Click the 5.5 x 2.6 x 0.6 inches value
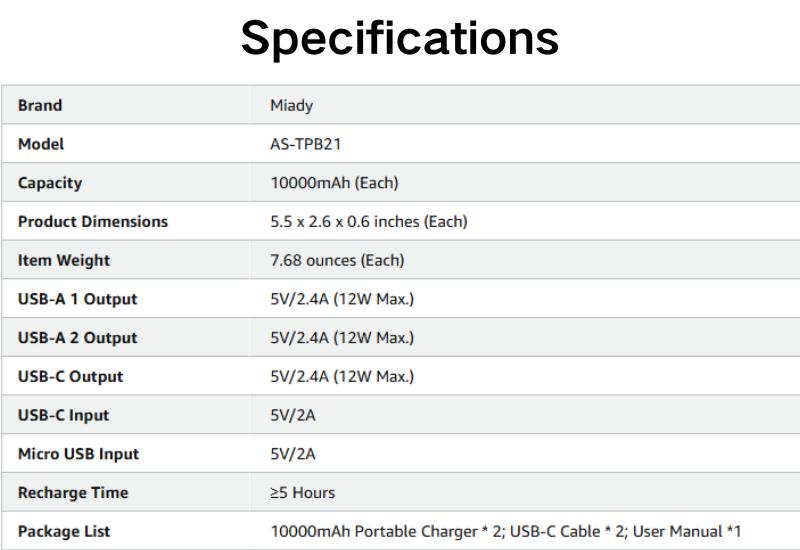 [369, 221]
